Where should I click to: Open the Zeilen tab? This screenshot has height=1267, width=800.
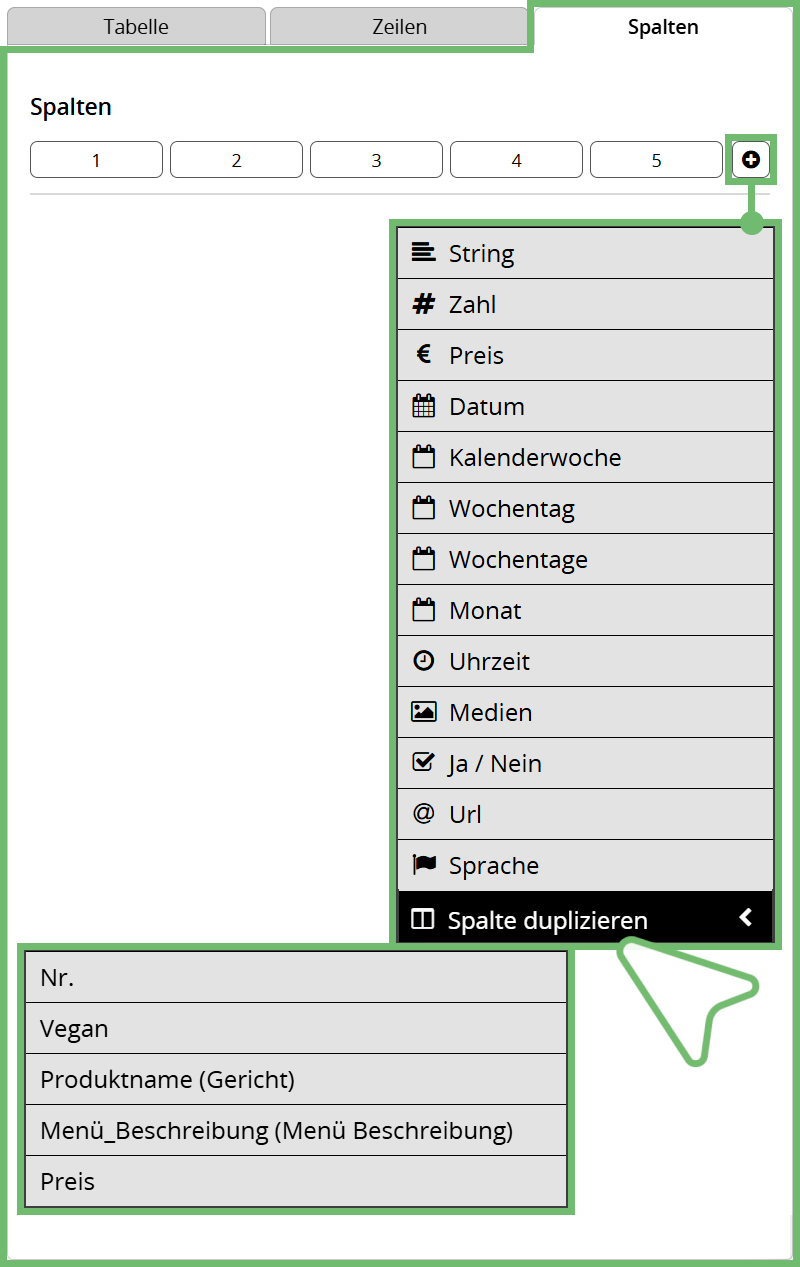[x=398, y=27]
